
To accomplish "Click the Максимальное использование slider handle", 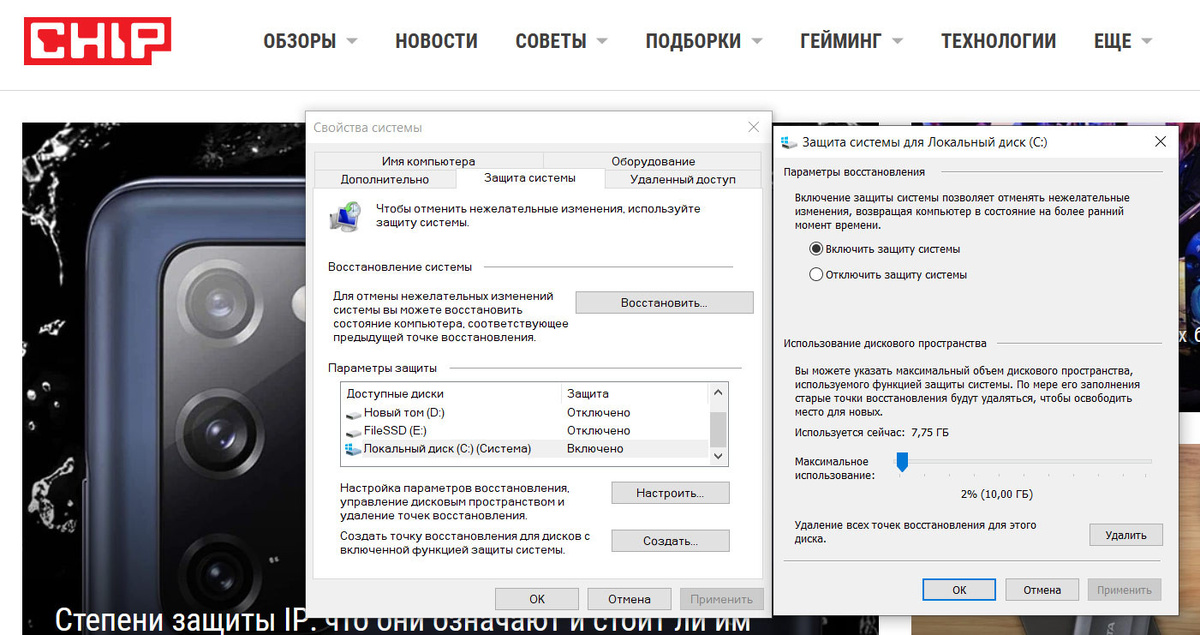I will click(x=902, y=461).
